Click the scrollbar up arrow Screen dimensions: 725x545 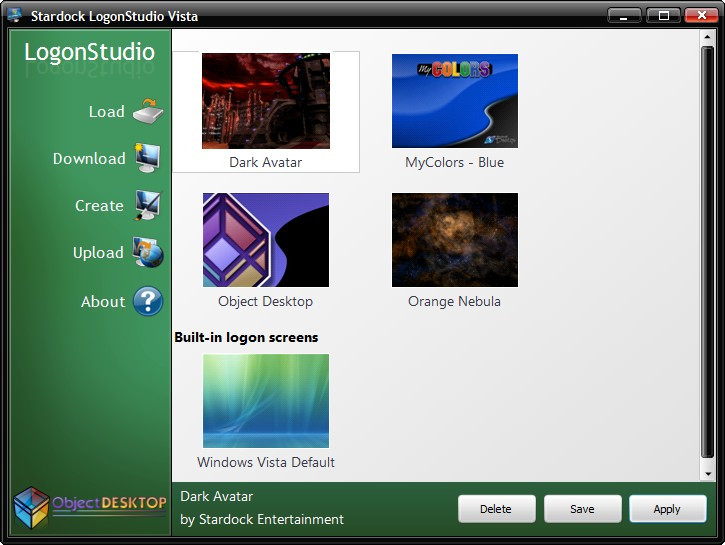pos(707,37)
